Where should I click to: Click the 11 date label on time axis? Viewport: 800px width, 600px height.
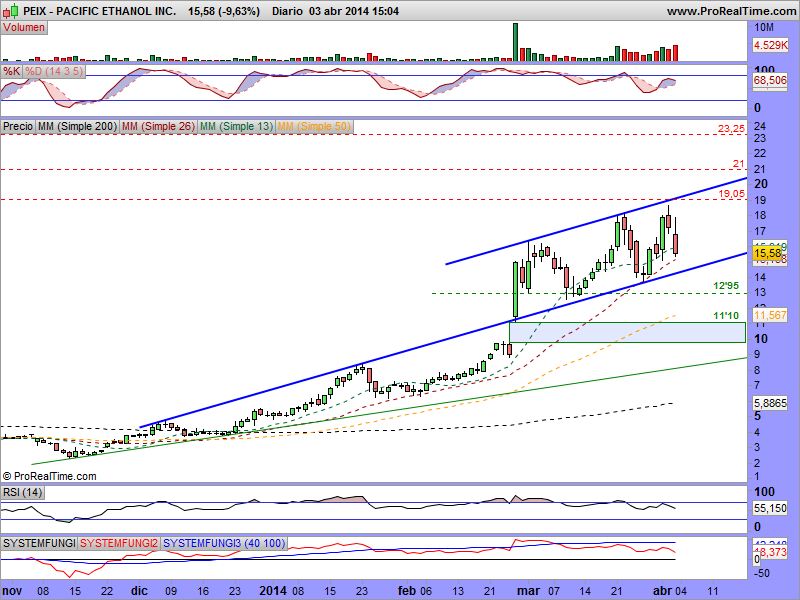[x=713, y=591]
